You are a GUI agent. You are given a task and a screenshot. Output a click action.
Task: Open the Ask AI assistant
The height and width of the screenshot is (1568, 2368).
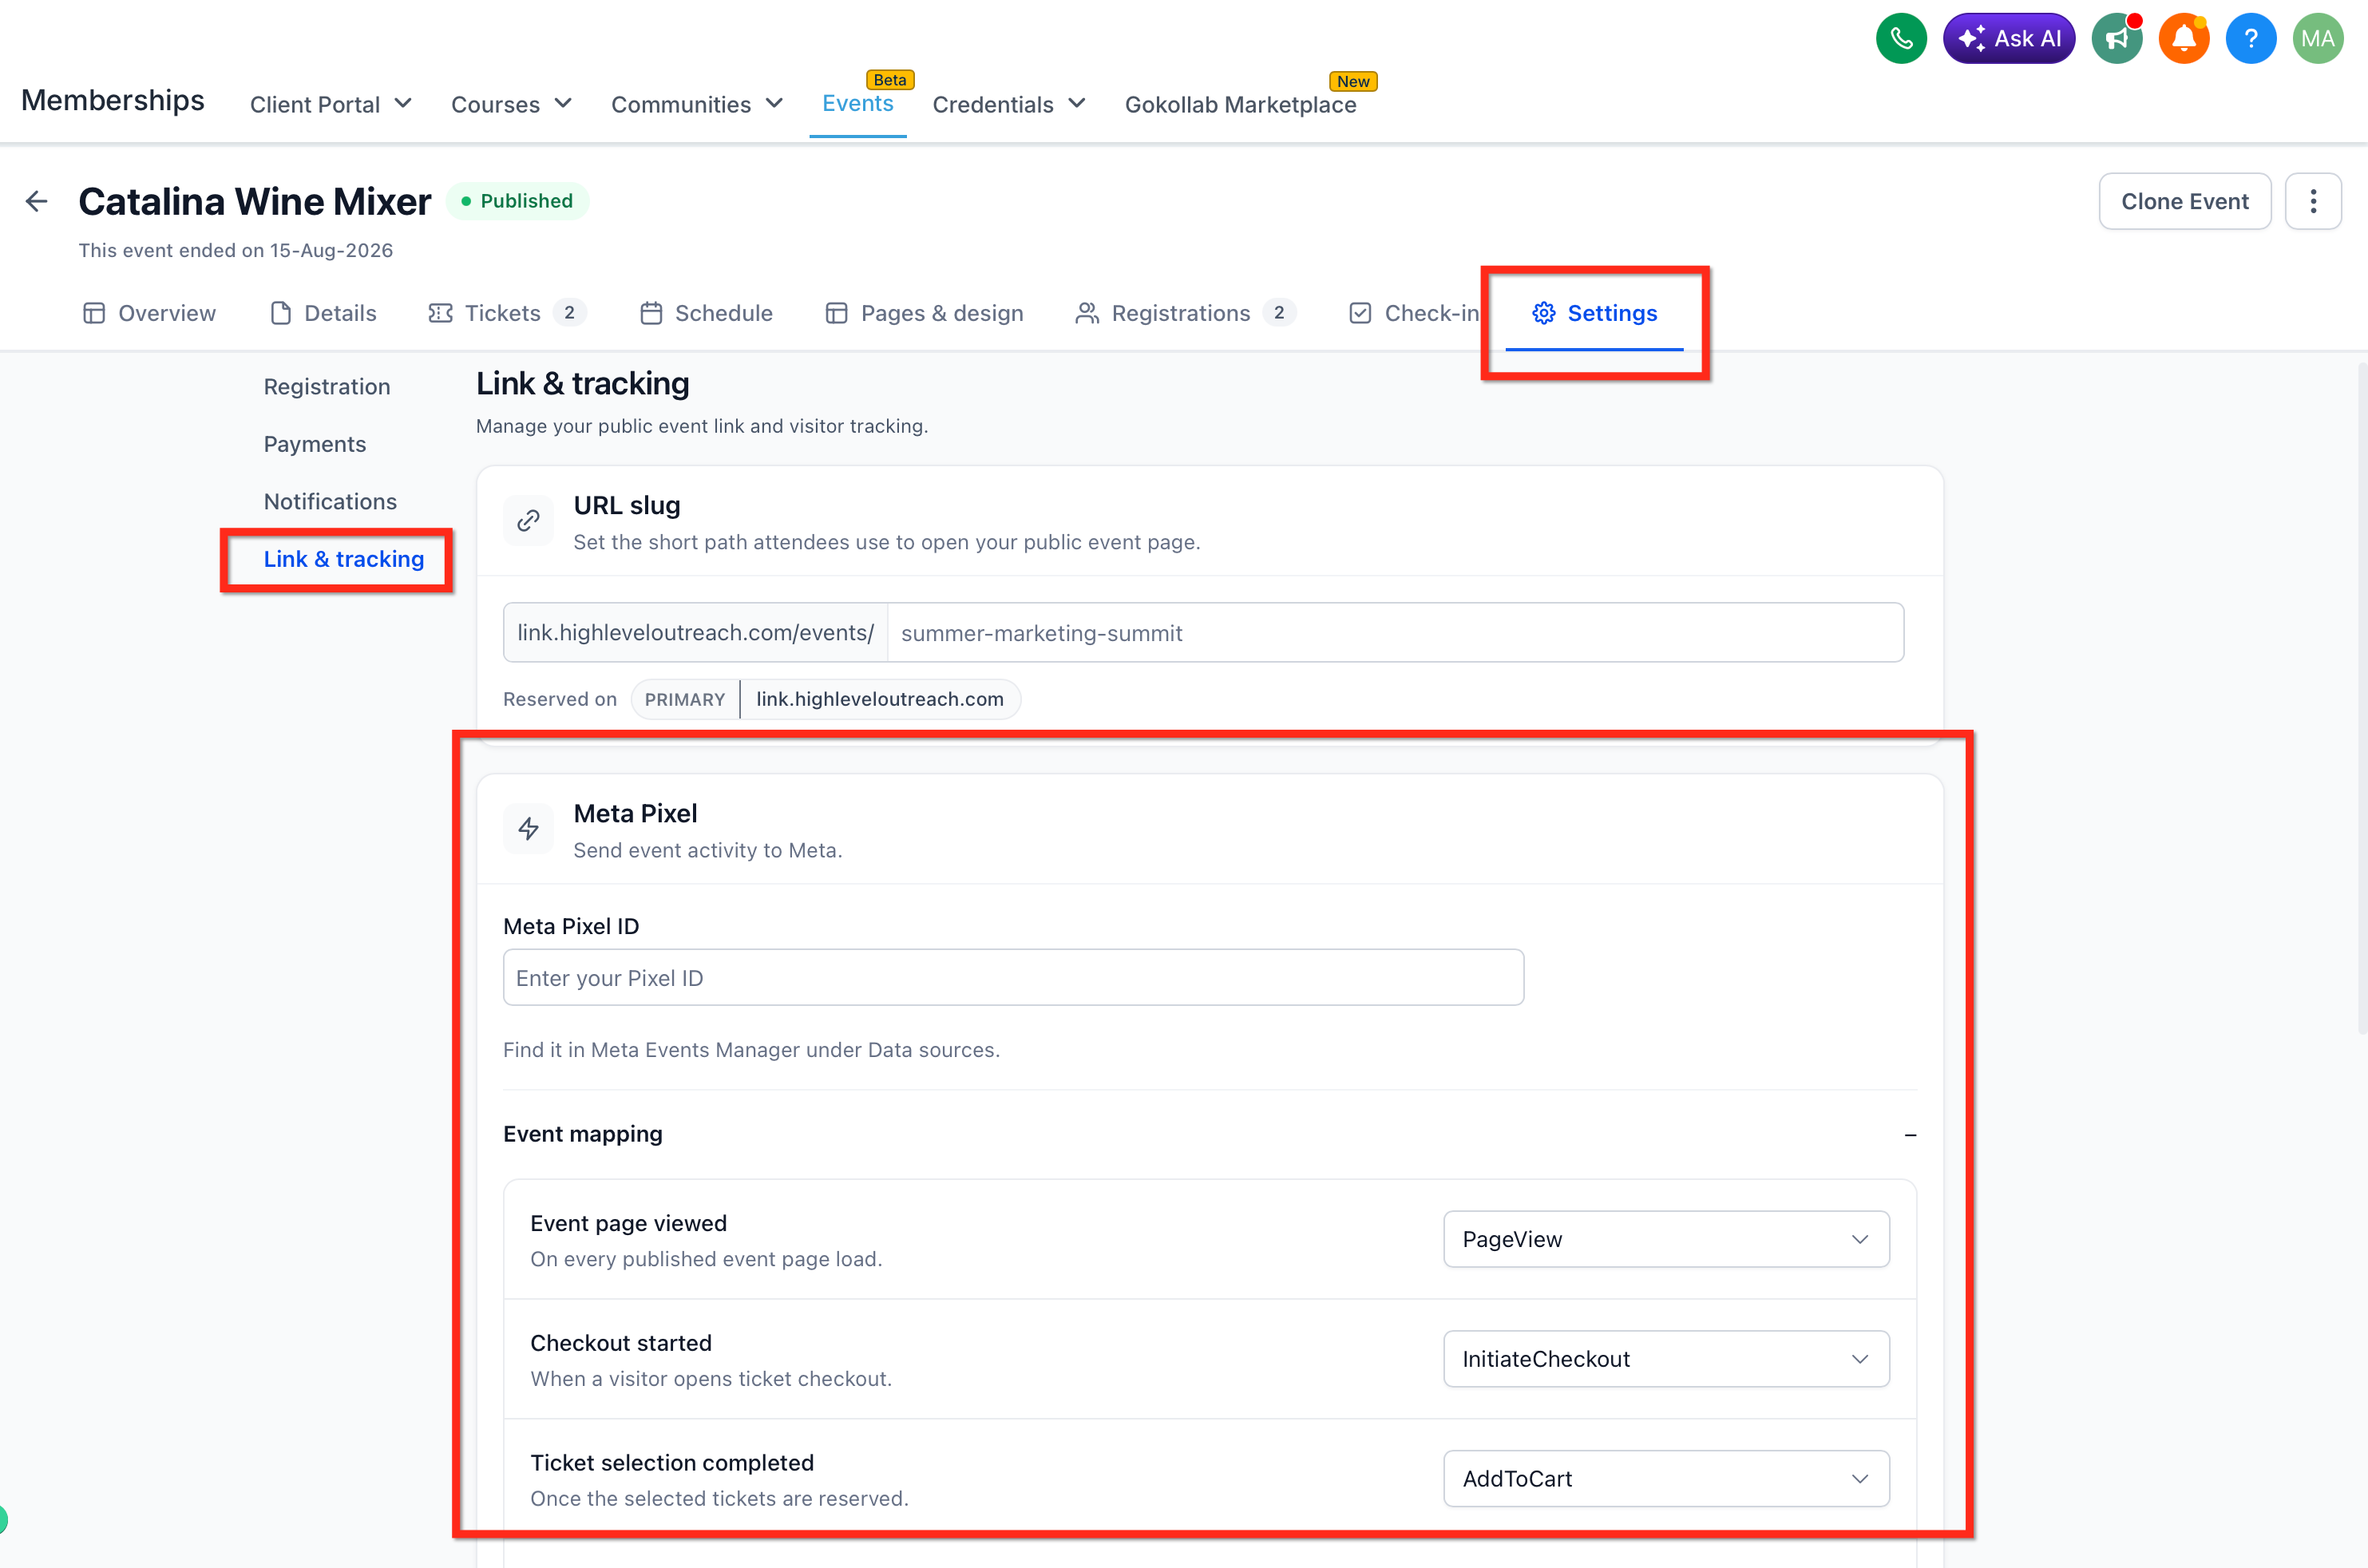2008,39
